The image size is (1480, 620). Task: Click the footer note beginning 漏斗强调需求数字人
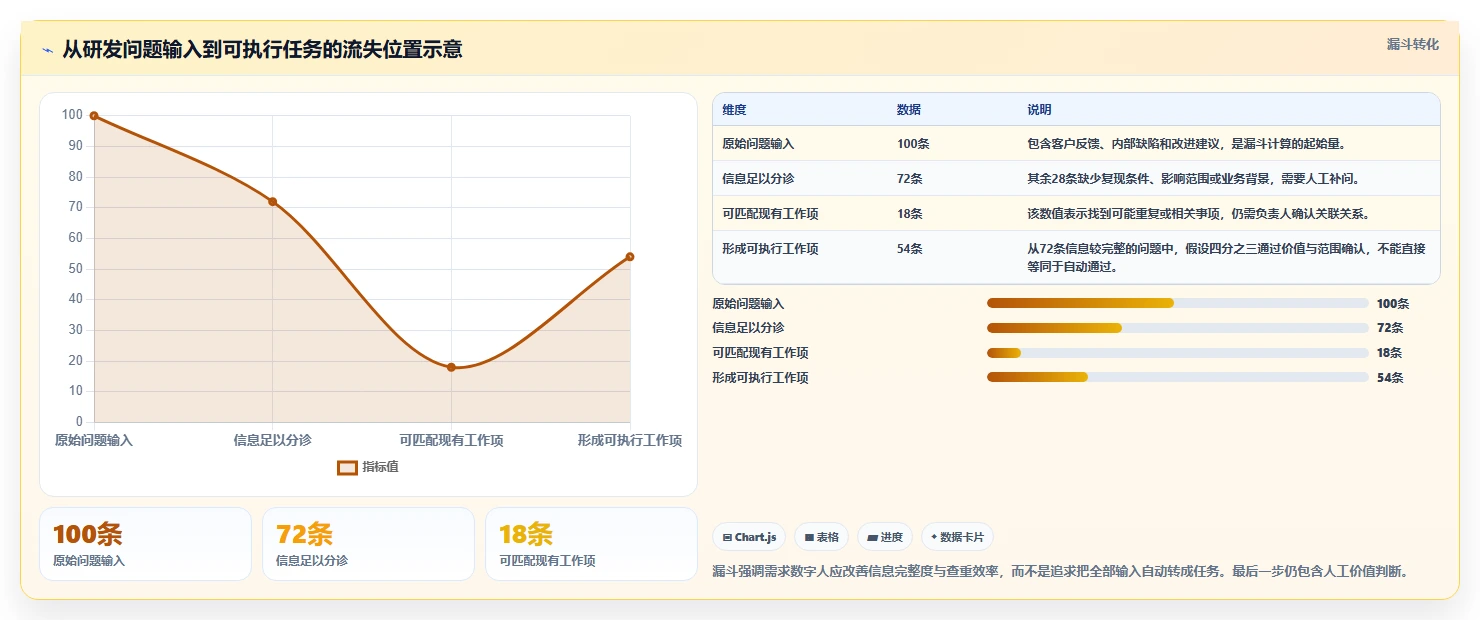[x=1060, y=571]
